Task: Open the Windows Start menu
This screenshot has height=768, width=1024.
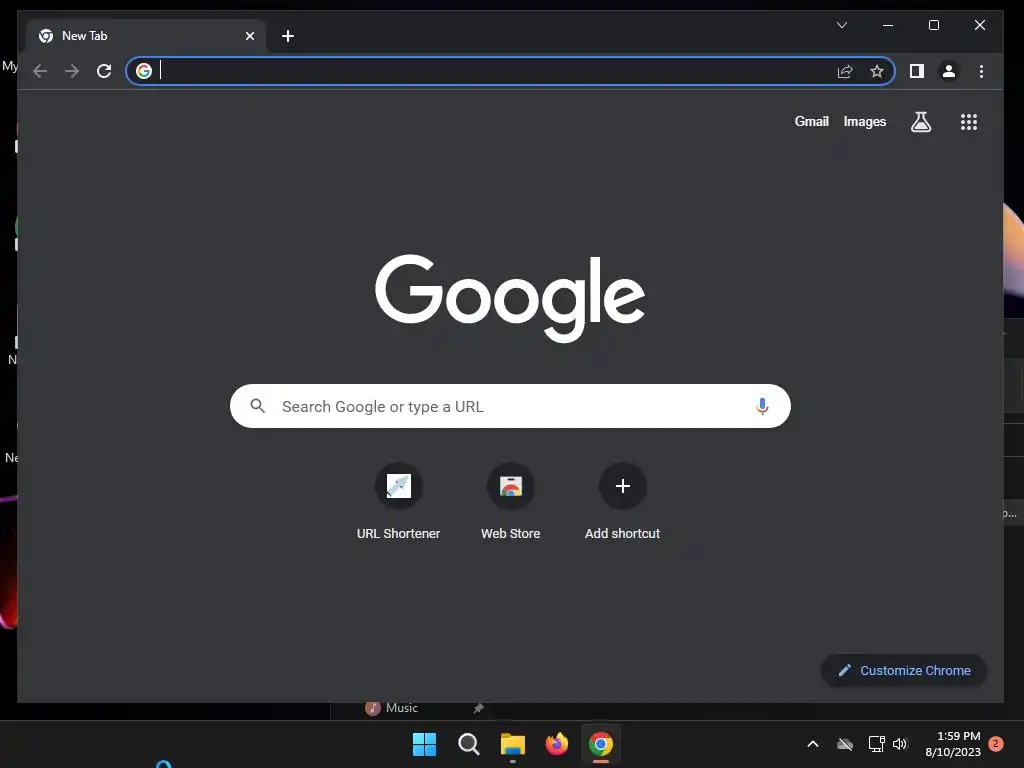Action: [424, 744]
